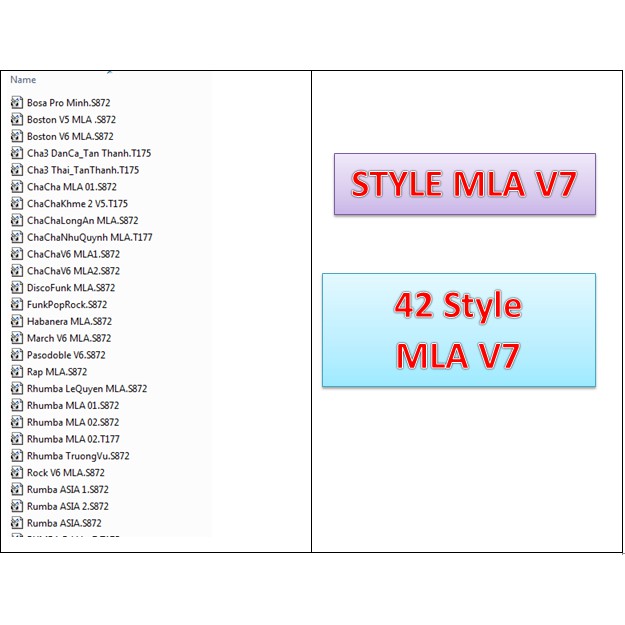Click the icon beside Rumba ASIA 1.S872
625x625 pixels.
click(17, 489)
